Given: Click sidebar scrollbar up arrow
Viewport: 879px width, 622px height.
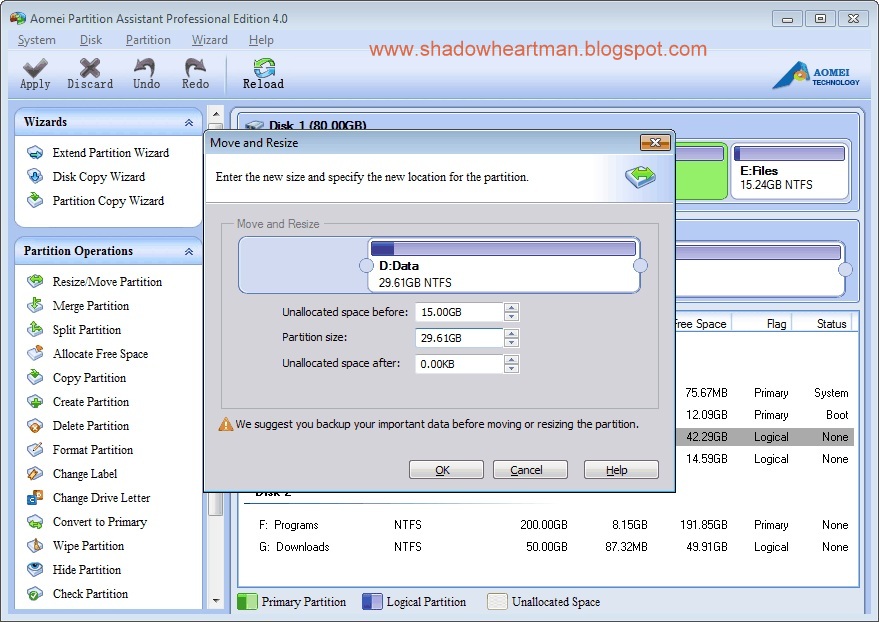Looking at the screenshot, I should [216, 114].
